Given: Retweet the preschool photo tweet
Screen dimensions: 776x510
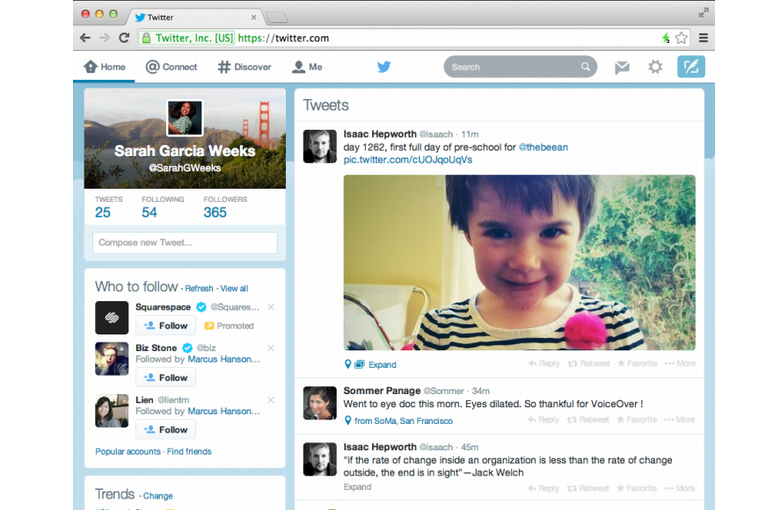Looking at the screenshot, I should pyautogui.click(x=588, y=364).
